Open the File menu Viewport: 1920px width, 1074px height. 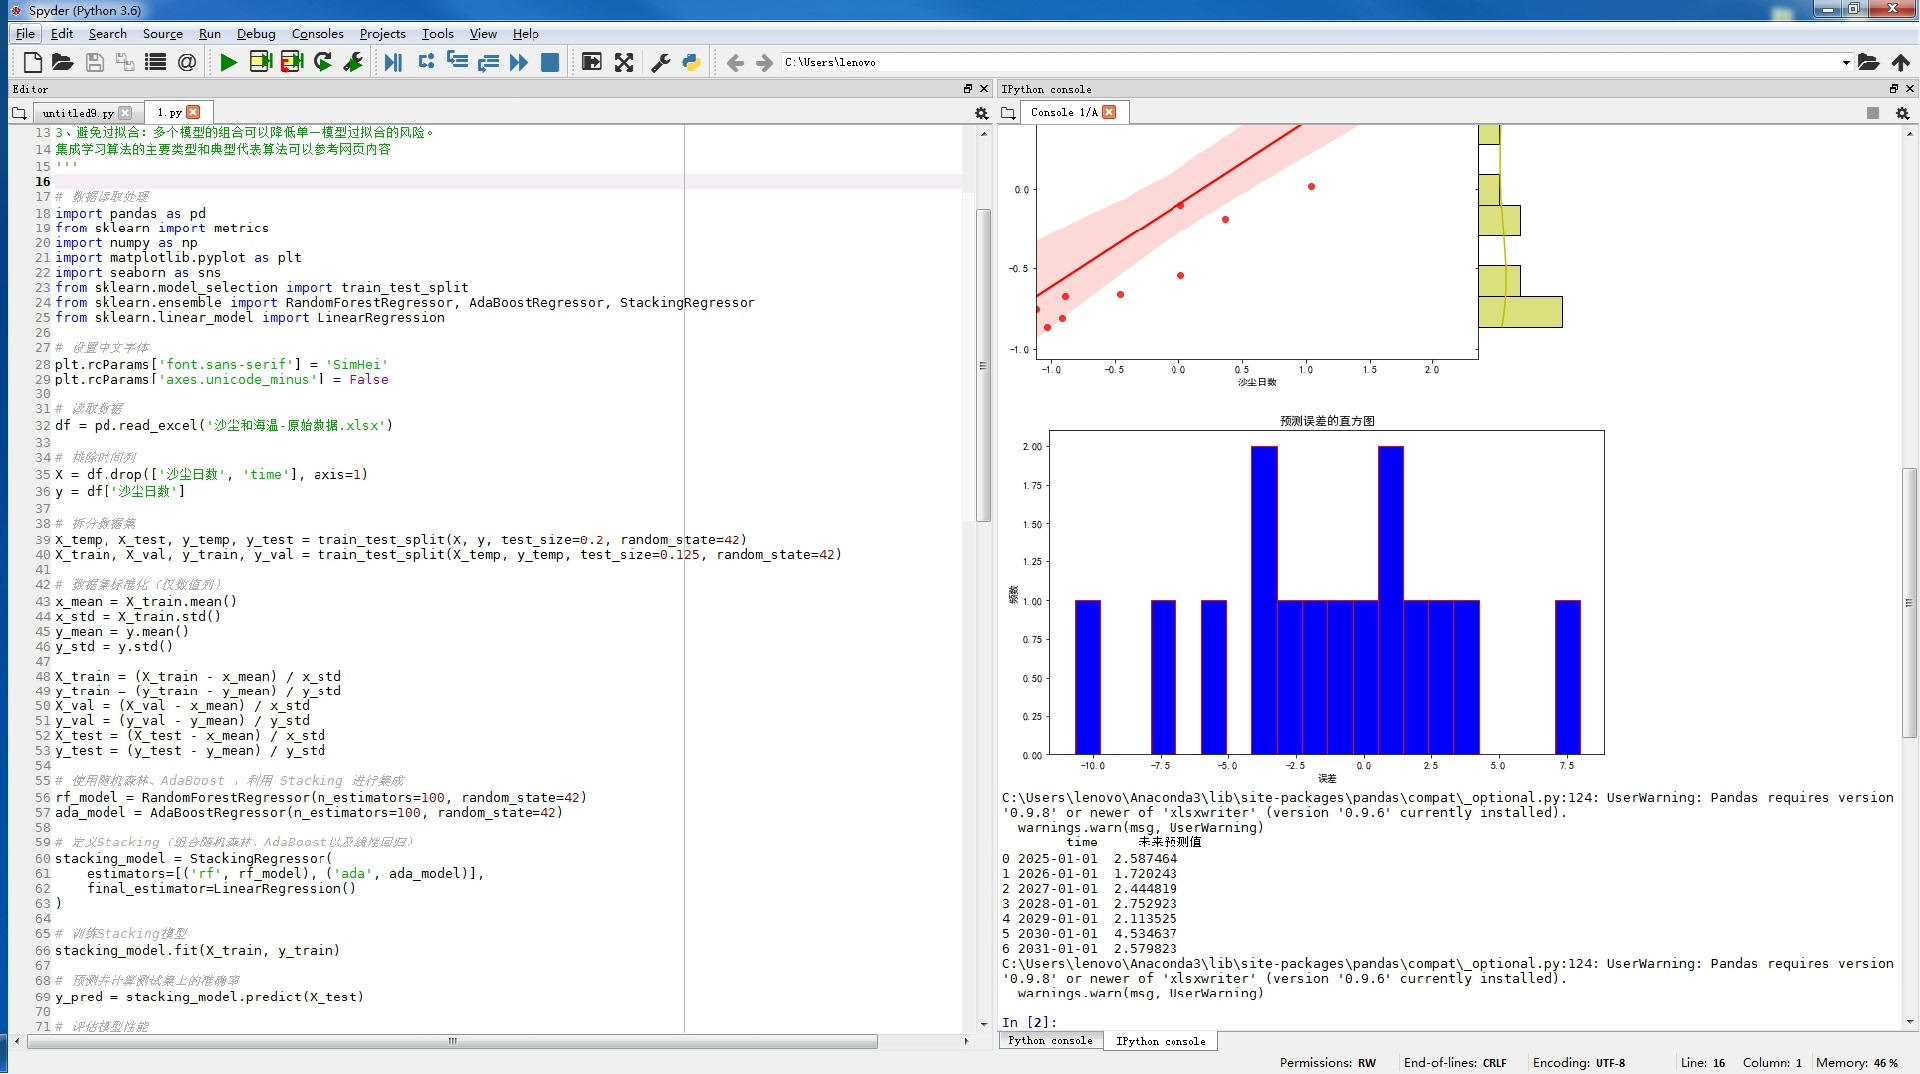coord(25,33)
